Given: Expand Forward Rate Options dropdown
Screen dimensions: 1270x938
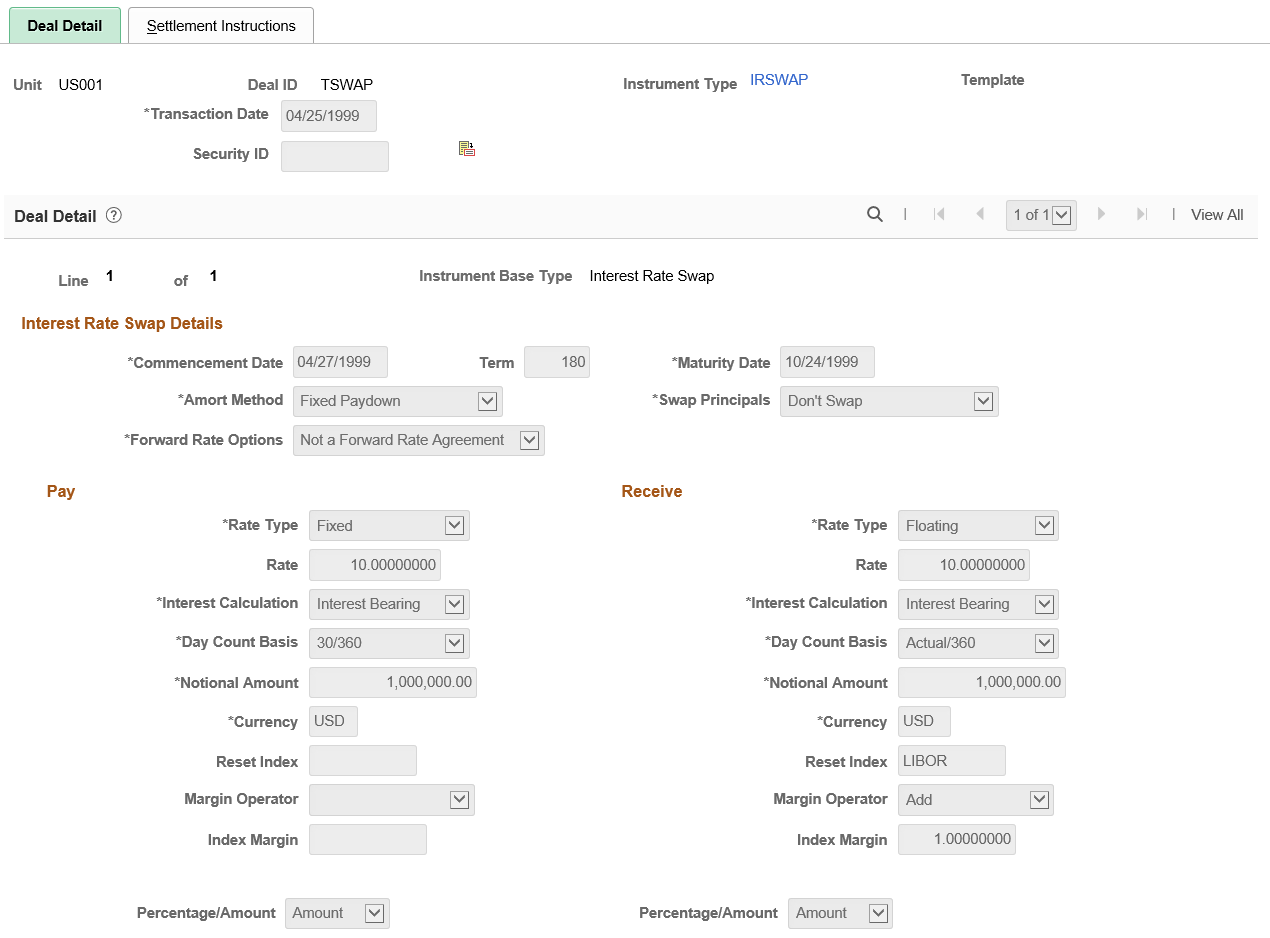Looking at the screenshot, I should (x=419, y=440).
